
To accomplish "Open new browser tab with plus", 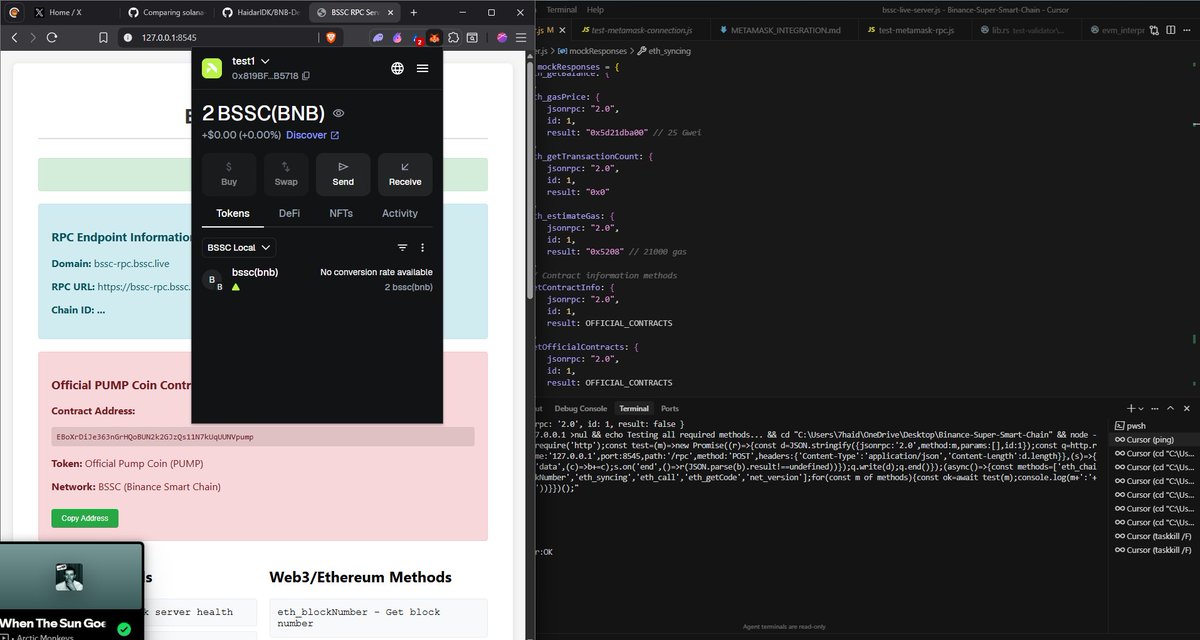I will tap(415, 11).
